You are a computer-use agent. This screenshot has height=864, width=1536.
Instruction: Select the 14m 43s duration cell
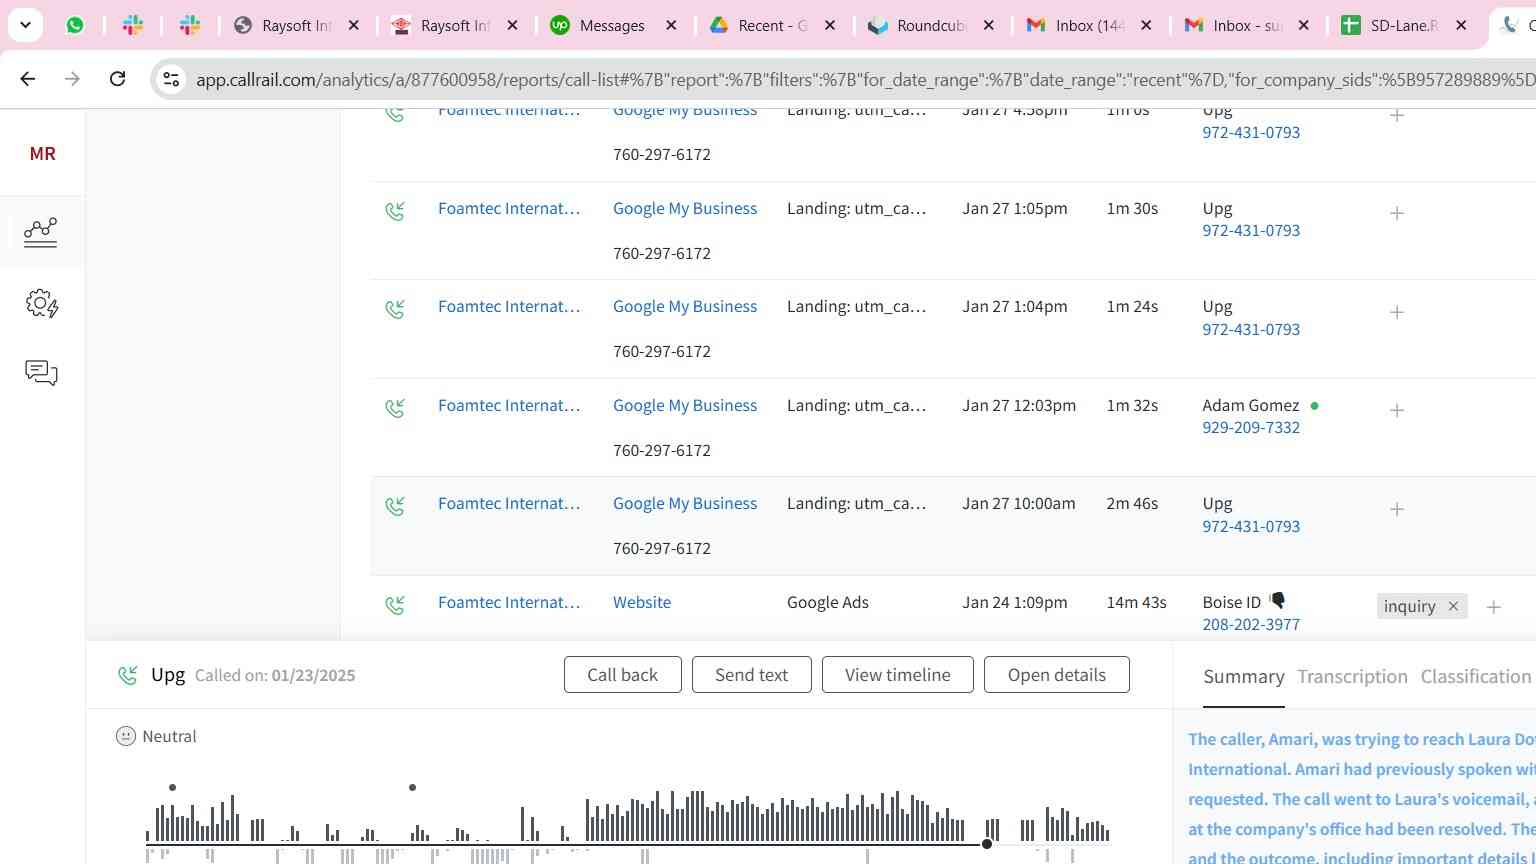click(x=1136, y=602)
